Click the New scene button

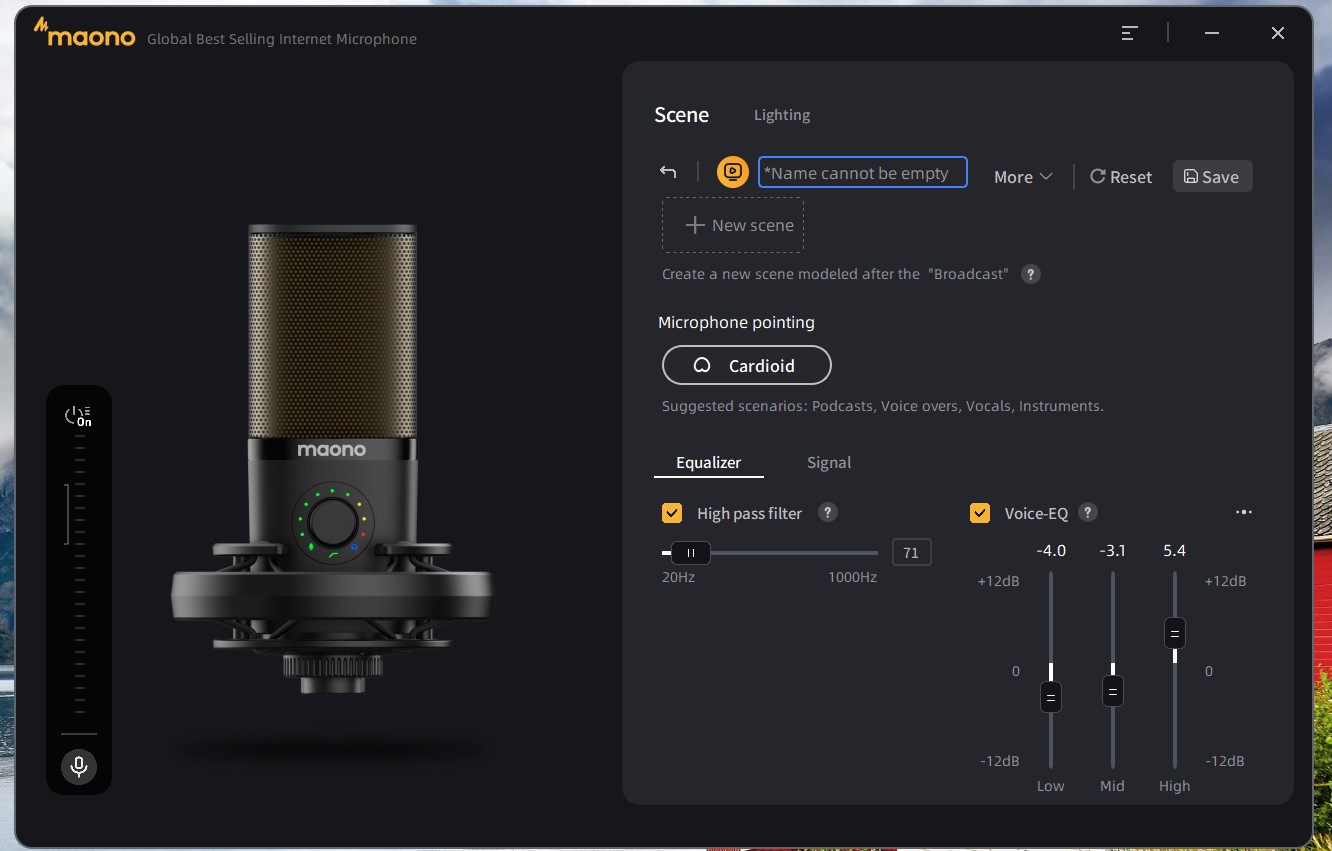coord(733,225)
